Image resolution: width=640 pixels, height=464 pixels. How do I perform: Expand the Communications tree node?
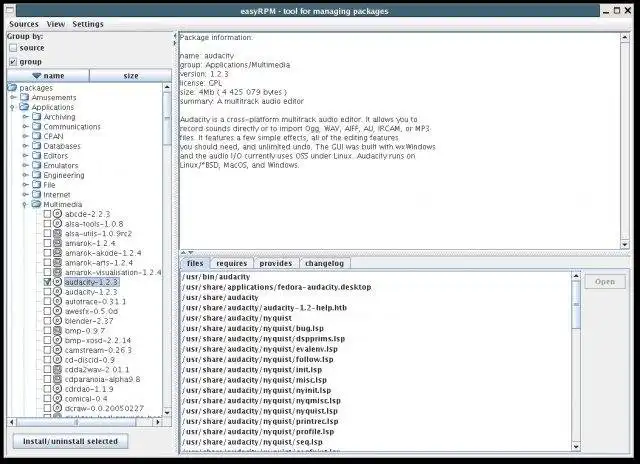(x=25, y=127)
